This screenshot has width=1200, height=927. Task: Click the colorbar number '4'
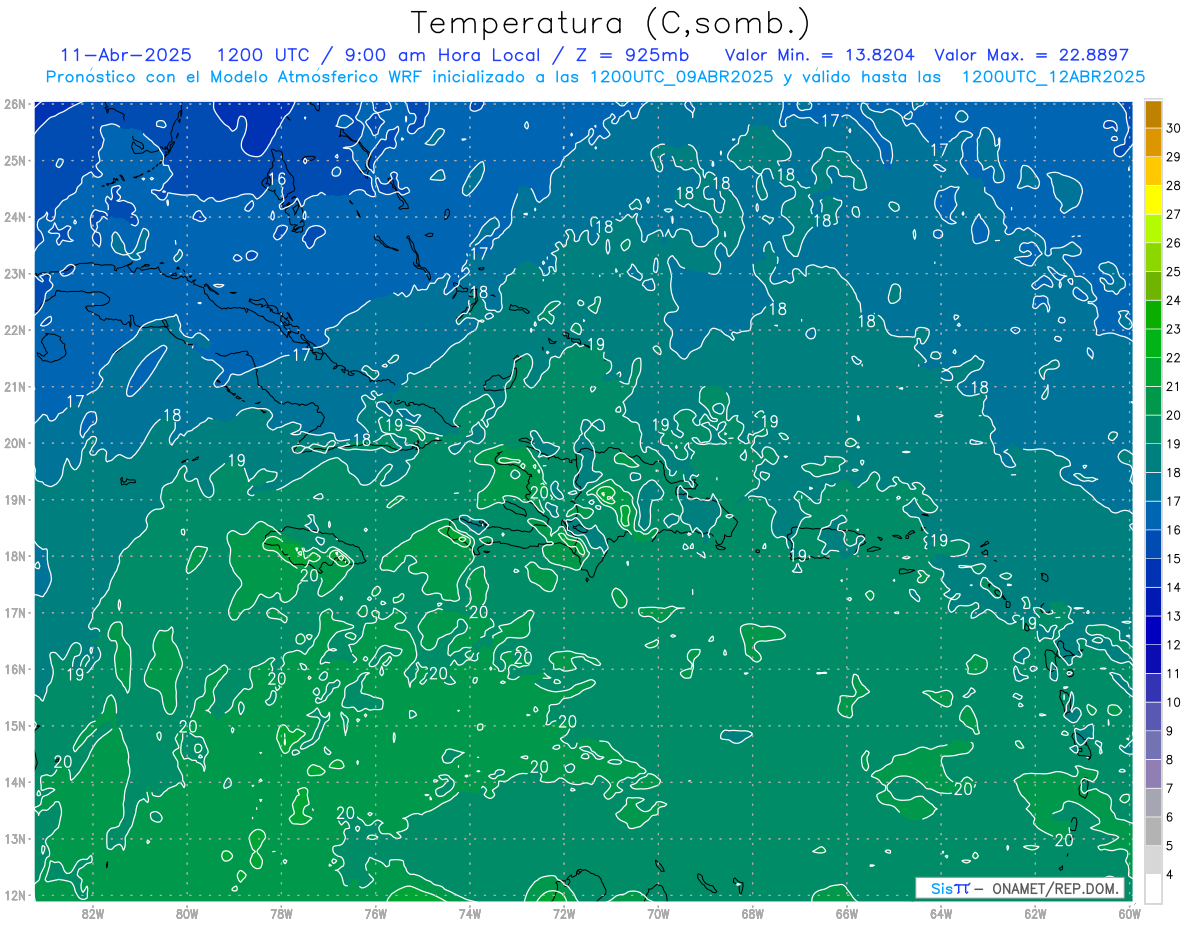[x=1170, y=875]
